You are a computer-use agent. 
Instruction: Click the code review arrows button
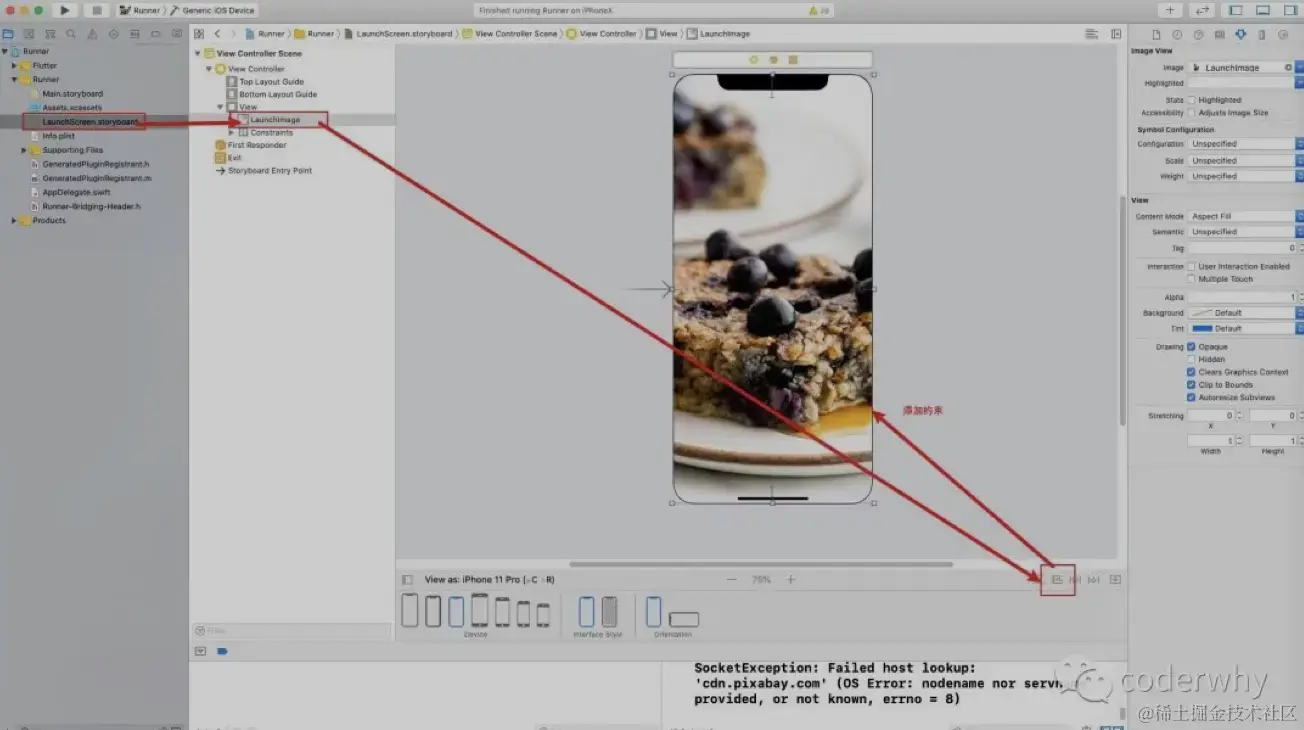(x=1202, y=10)
